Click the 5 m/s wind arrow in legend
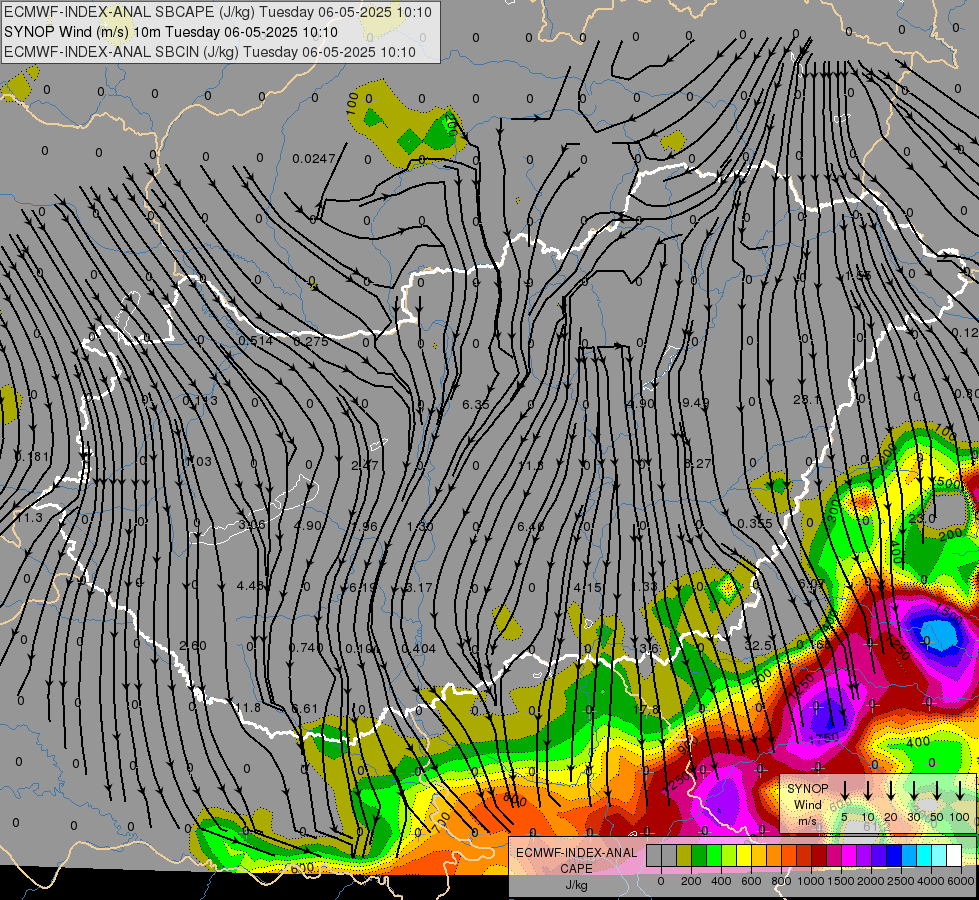Screen dimensions: 979x900 point(844,791)
